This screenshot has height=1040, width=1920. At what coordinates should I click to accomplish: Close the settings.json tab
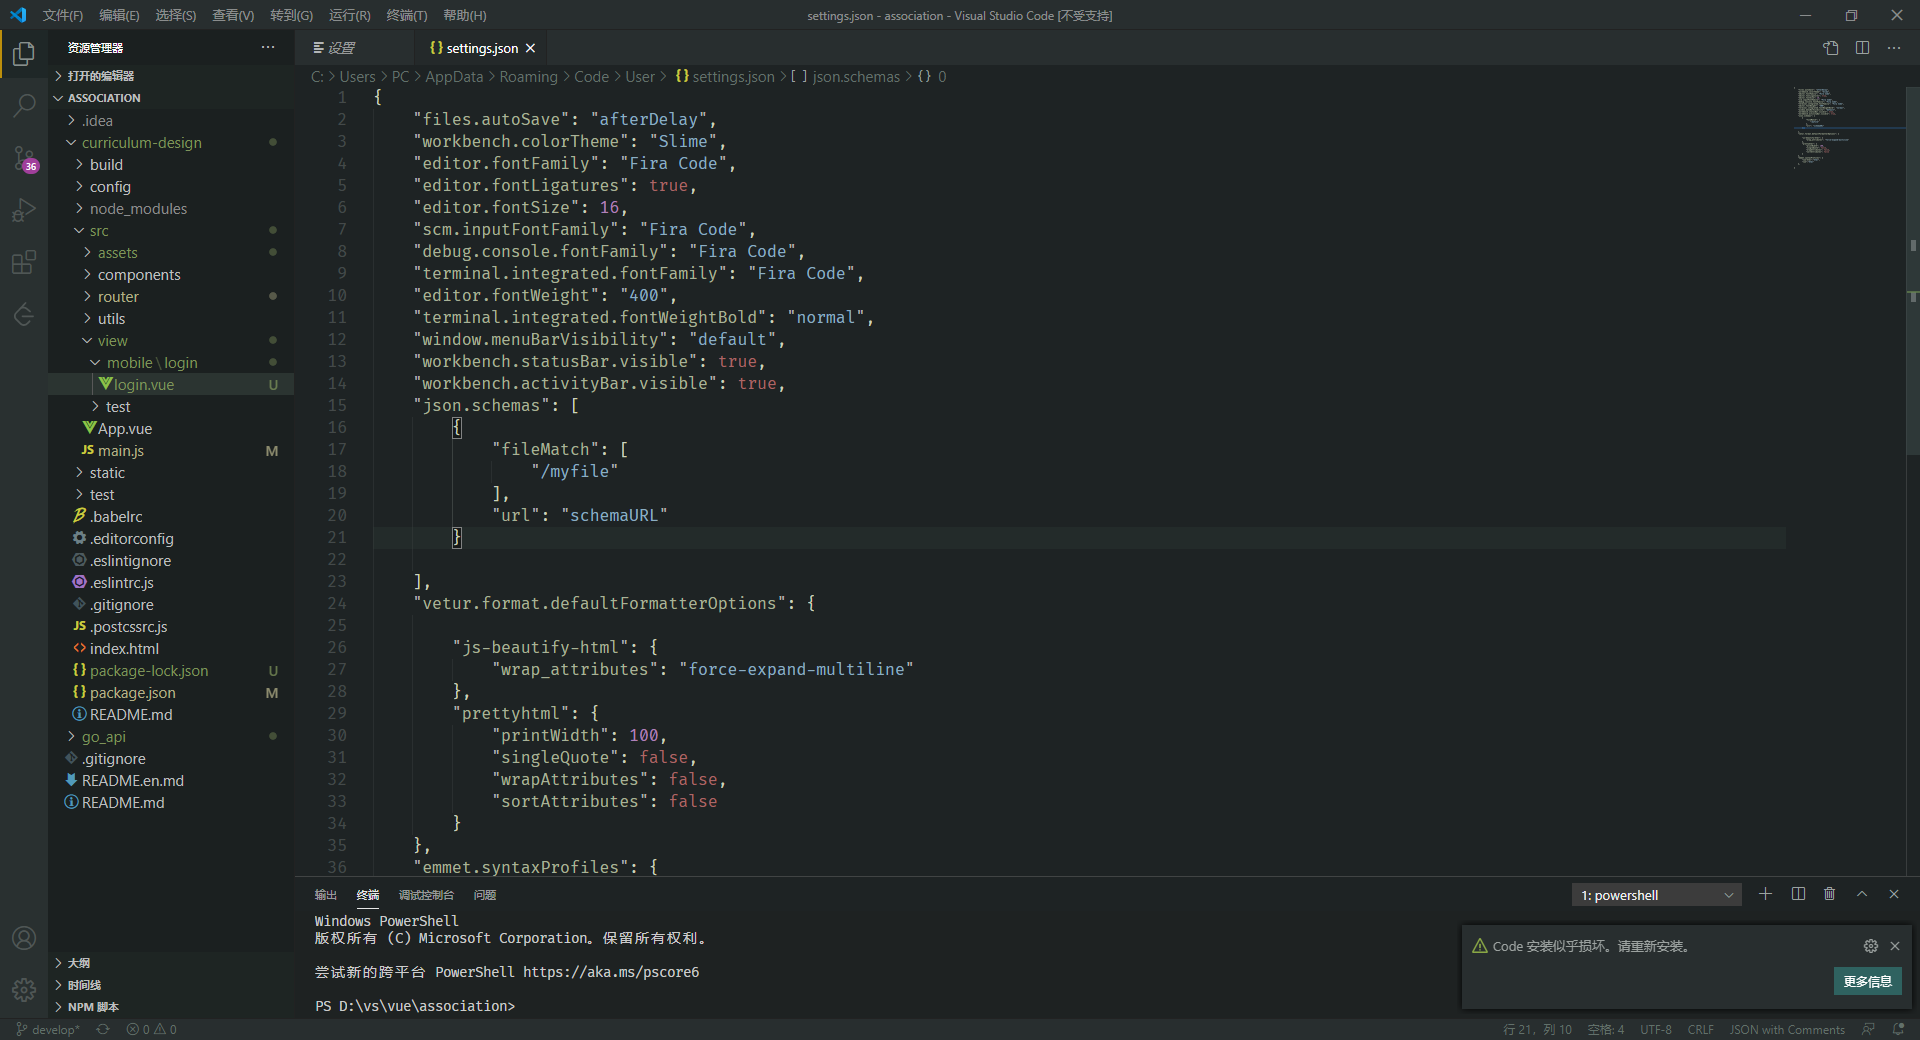pyautogui.click(x=530, y=48)
